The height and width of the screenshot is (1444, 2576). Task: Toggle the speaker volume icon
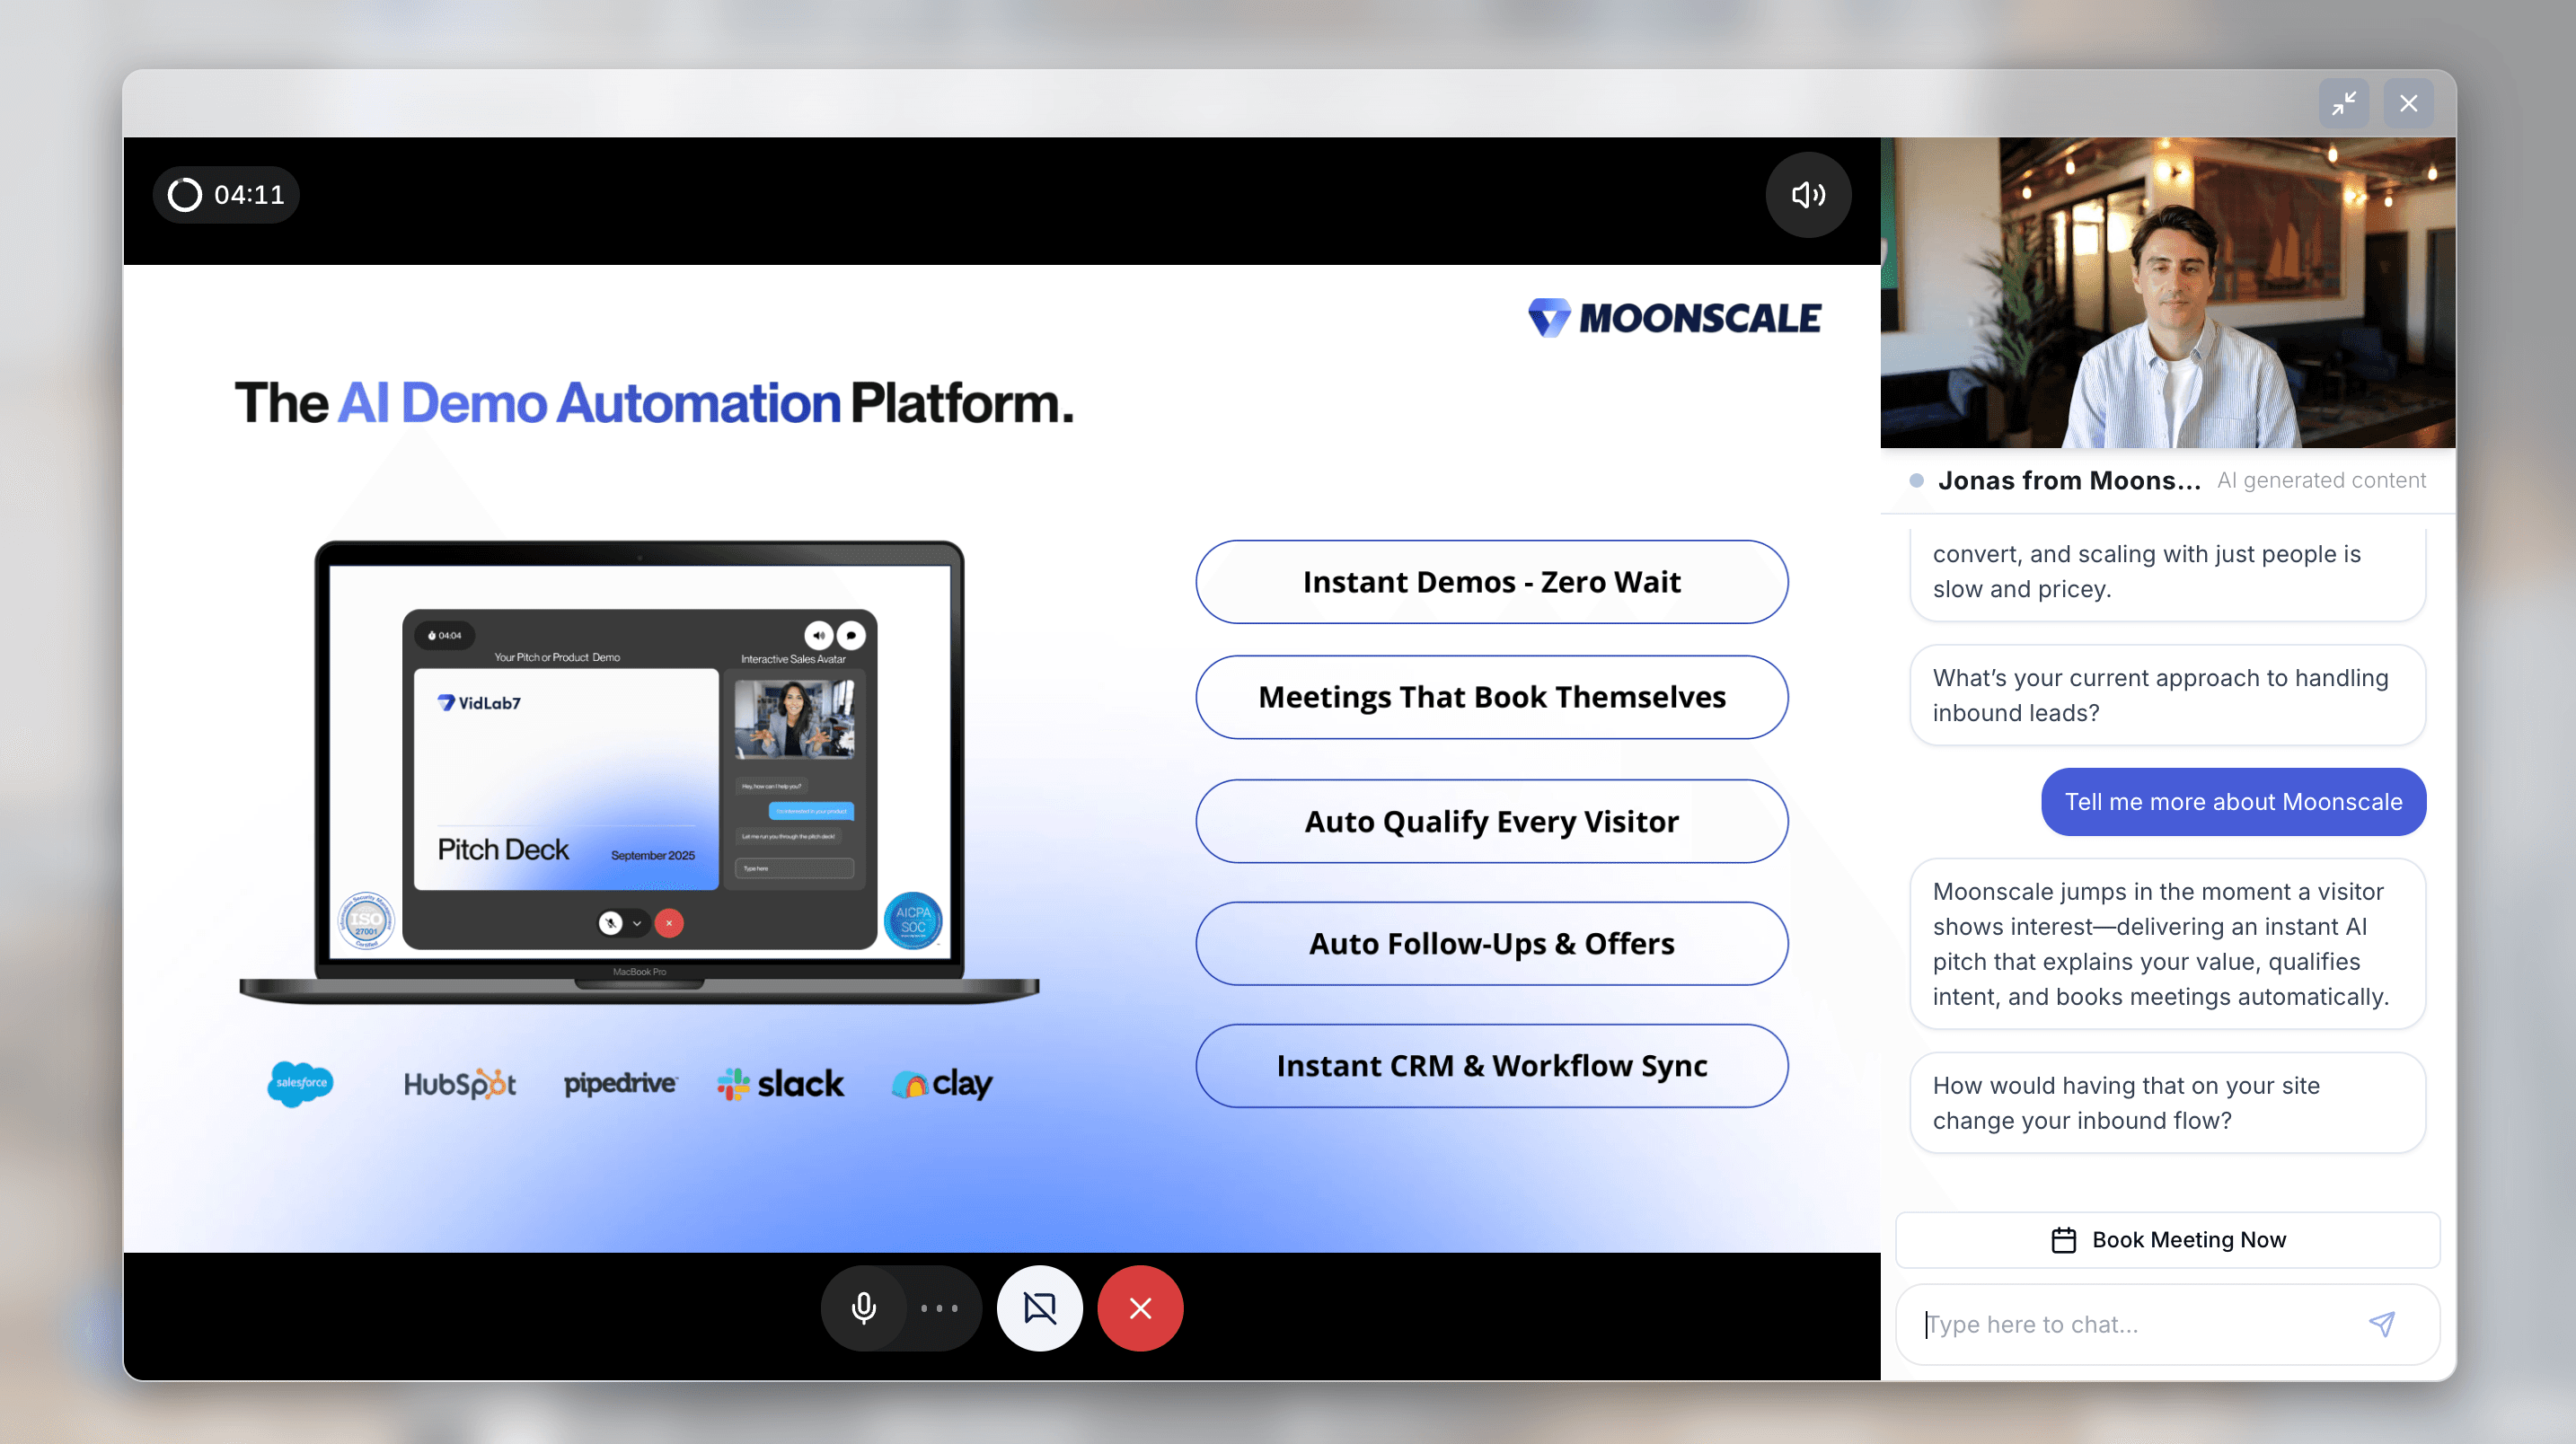[1808, 194]
